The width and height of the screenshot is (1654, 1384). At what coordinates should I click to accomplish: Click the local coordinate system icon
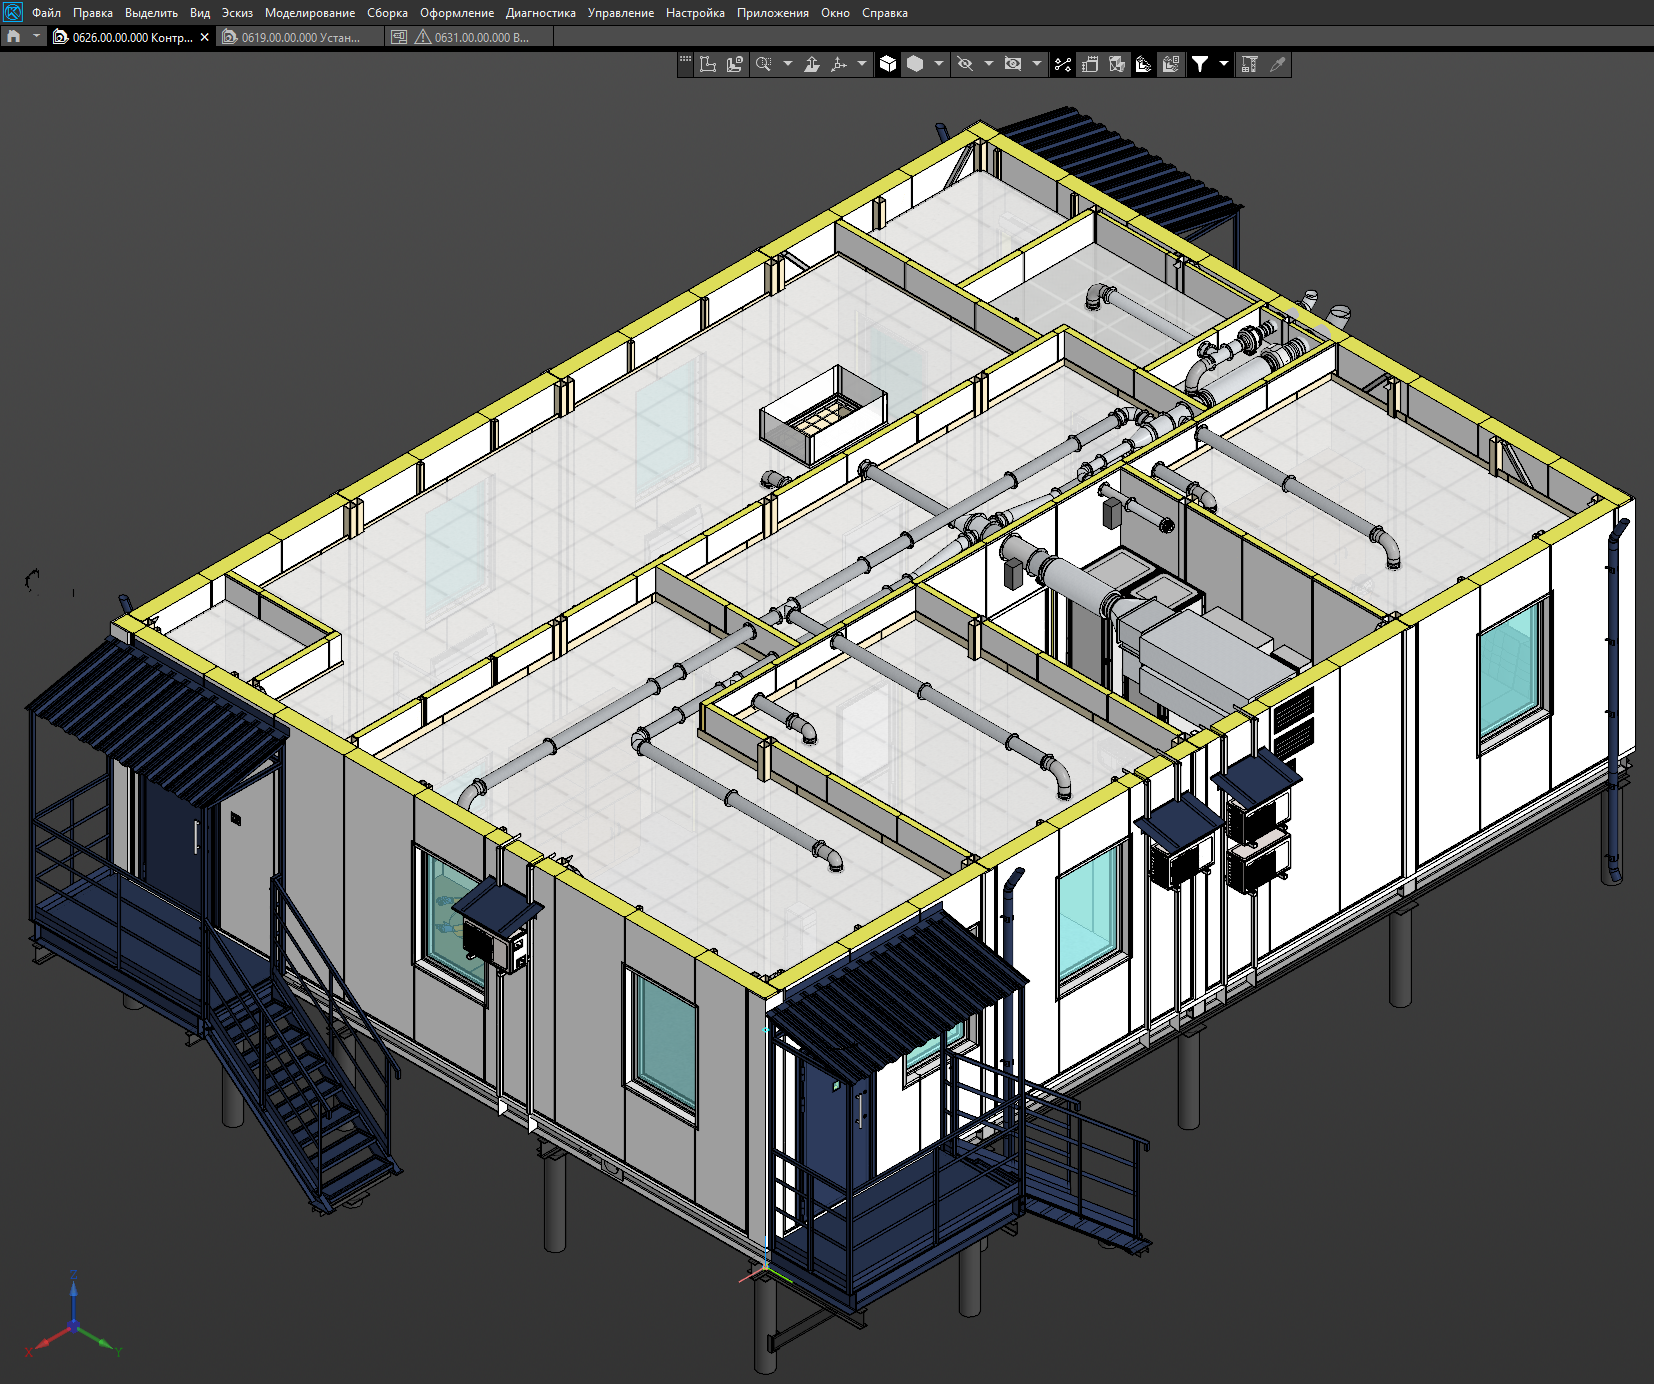pos(708,65)
